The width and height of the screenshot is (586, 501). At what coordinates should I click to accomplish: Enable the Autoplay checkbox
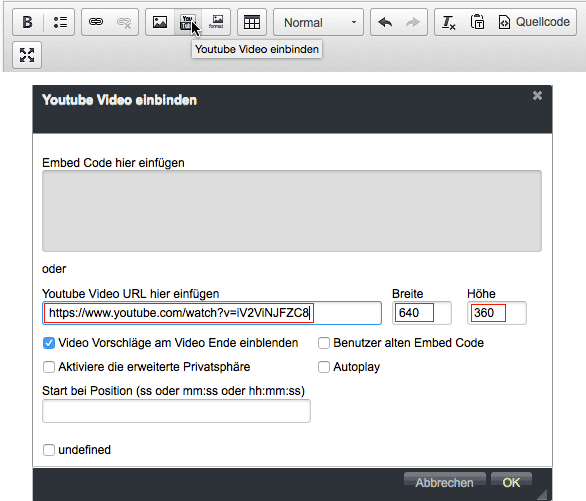(x=324, y=367)
